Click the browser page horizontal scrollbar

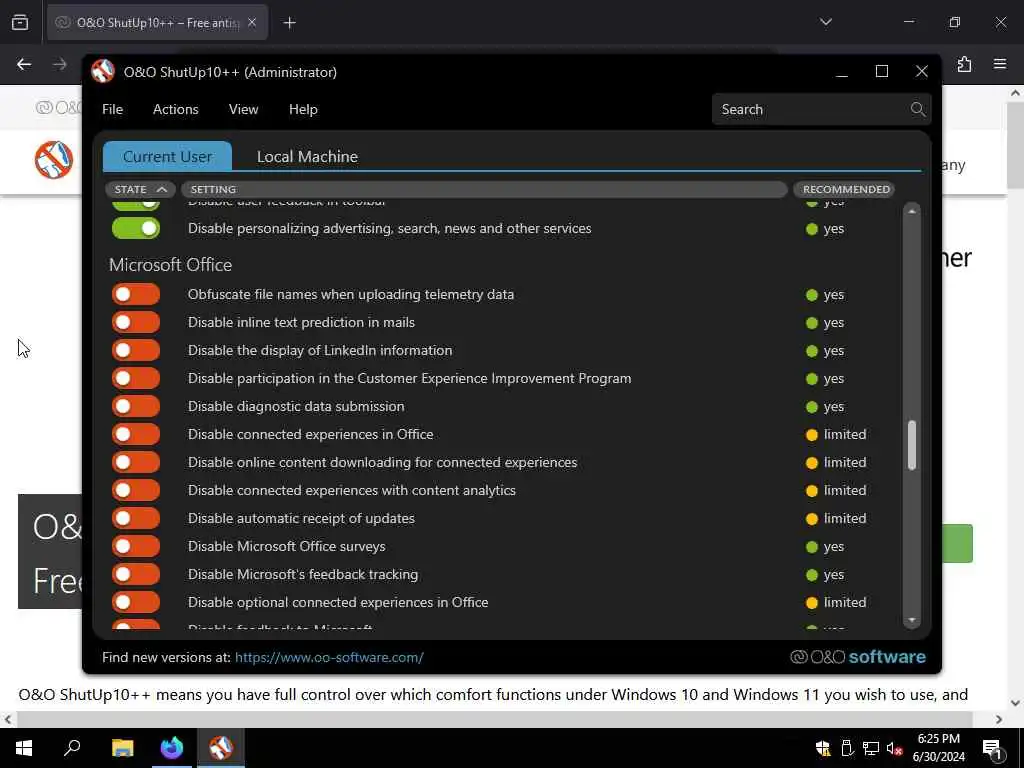tap(494, 719)
